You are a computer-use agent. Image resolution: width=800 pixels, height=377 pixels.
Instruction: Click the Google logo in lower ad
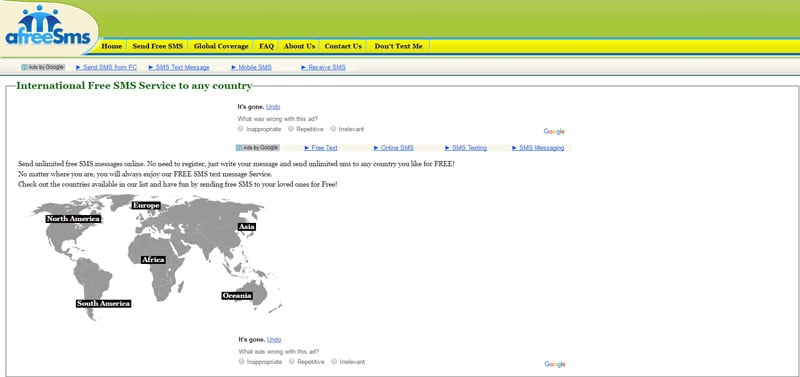pyautogui.click(x=555, y=364)
